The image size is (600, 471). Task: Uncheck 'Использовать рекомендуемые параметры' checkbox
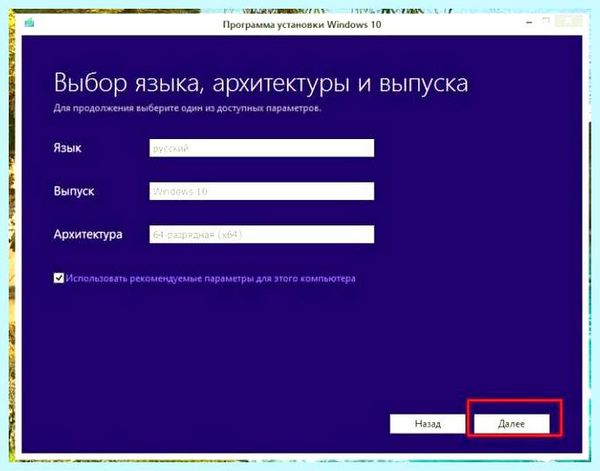[x=59, y=278]
